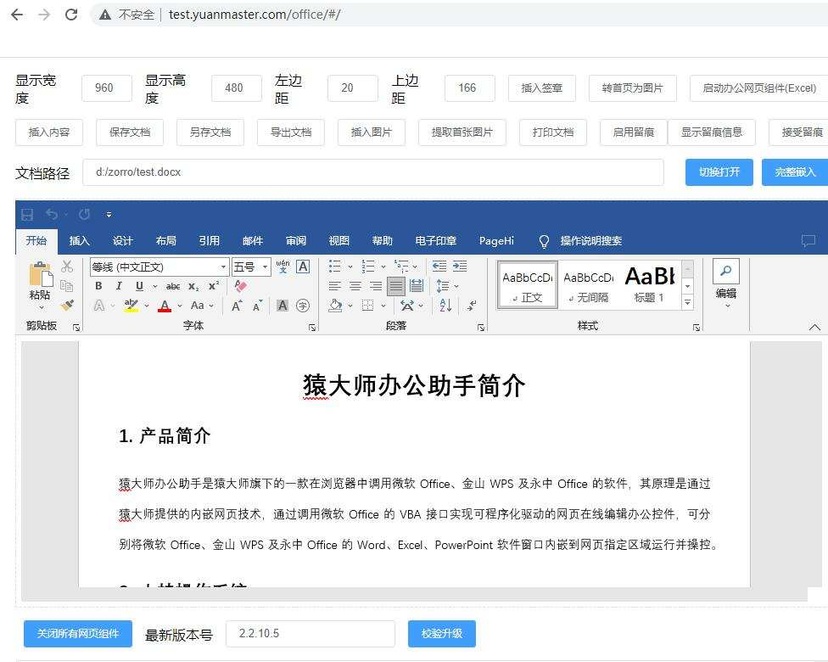
Task: Toggle Justify paragraph alignment
Action: (x=396, y=286)
